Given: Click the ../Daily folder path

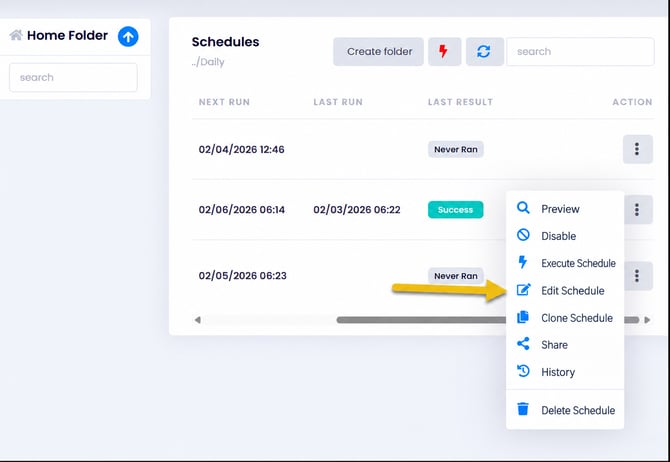Looking at the screenshot, I should pyautogui.click(x=208, y=62).
